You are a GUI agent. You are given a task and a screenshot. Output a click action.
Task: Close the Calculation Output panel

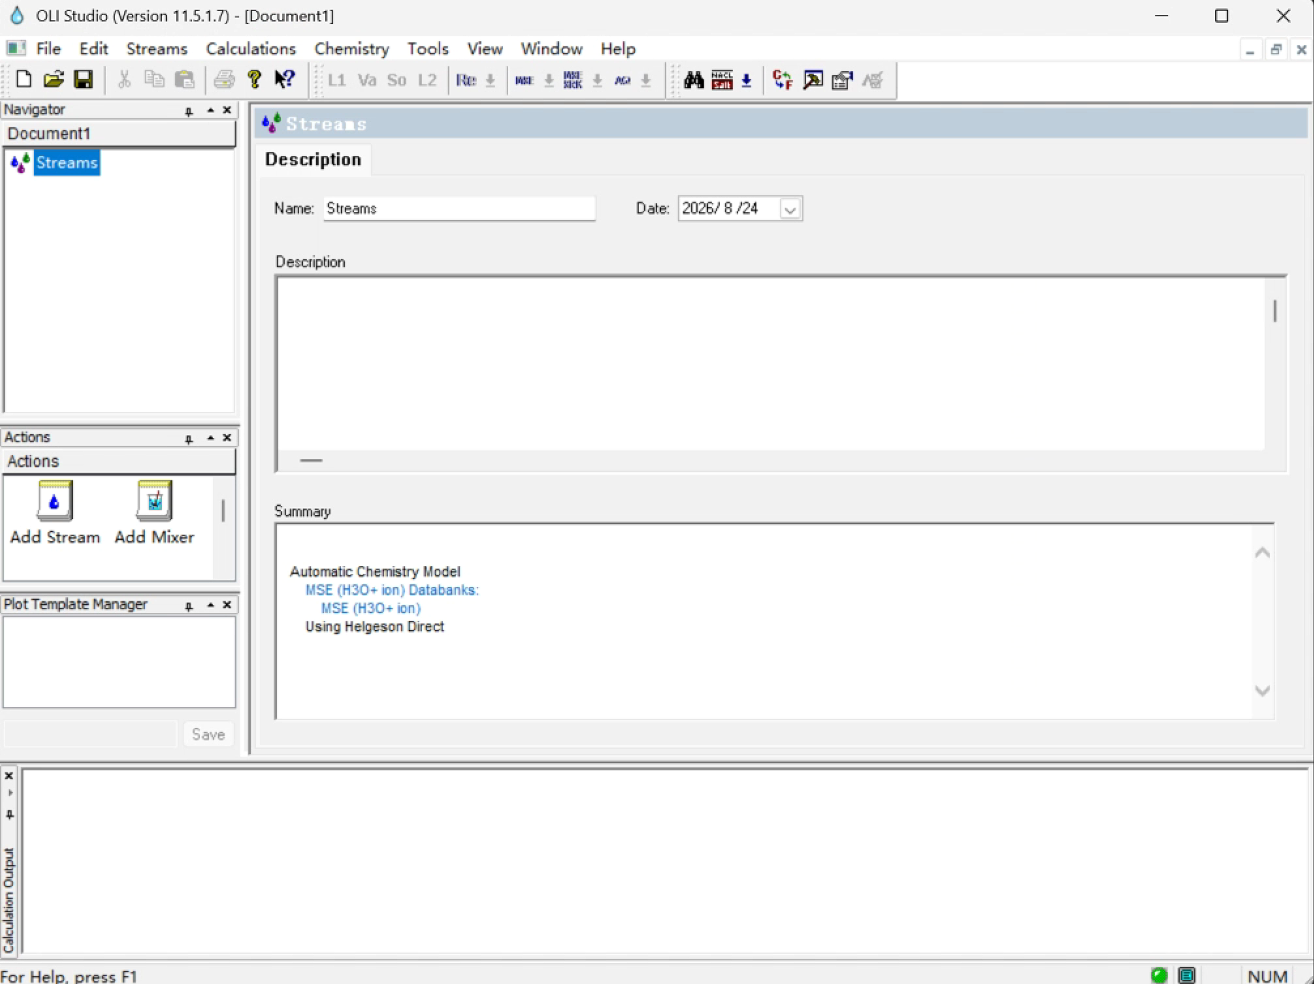pyautogui.click(x=9, y=776)
